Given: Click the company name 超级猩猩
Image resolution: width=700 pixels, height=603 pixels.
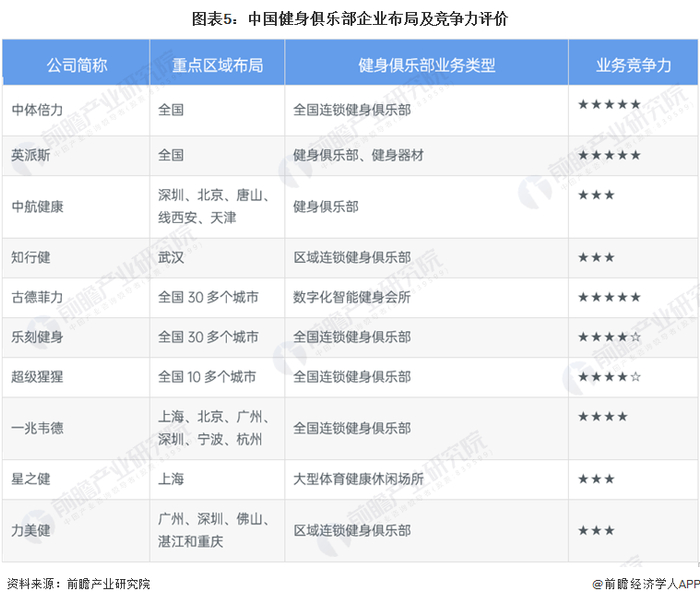Looking at the screenshot, I should click(37, 377).
